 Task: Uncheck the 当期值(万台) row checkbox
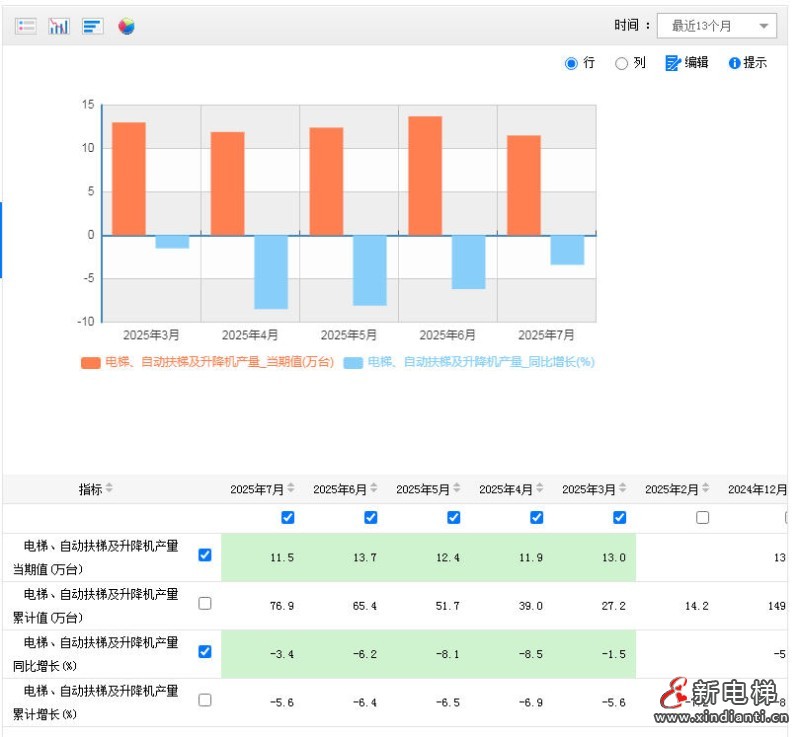pos(205,555)
